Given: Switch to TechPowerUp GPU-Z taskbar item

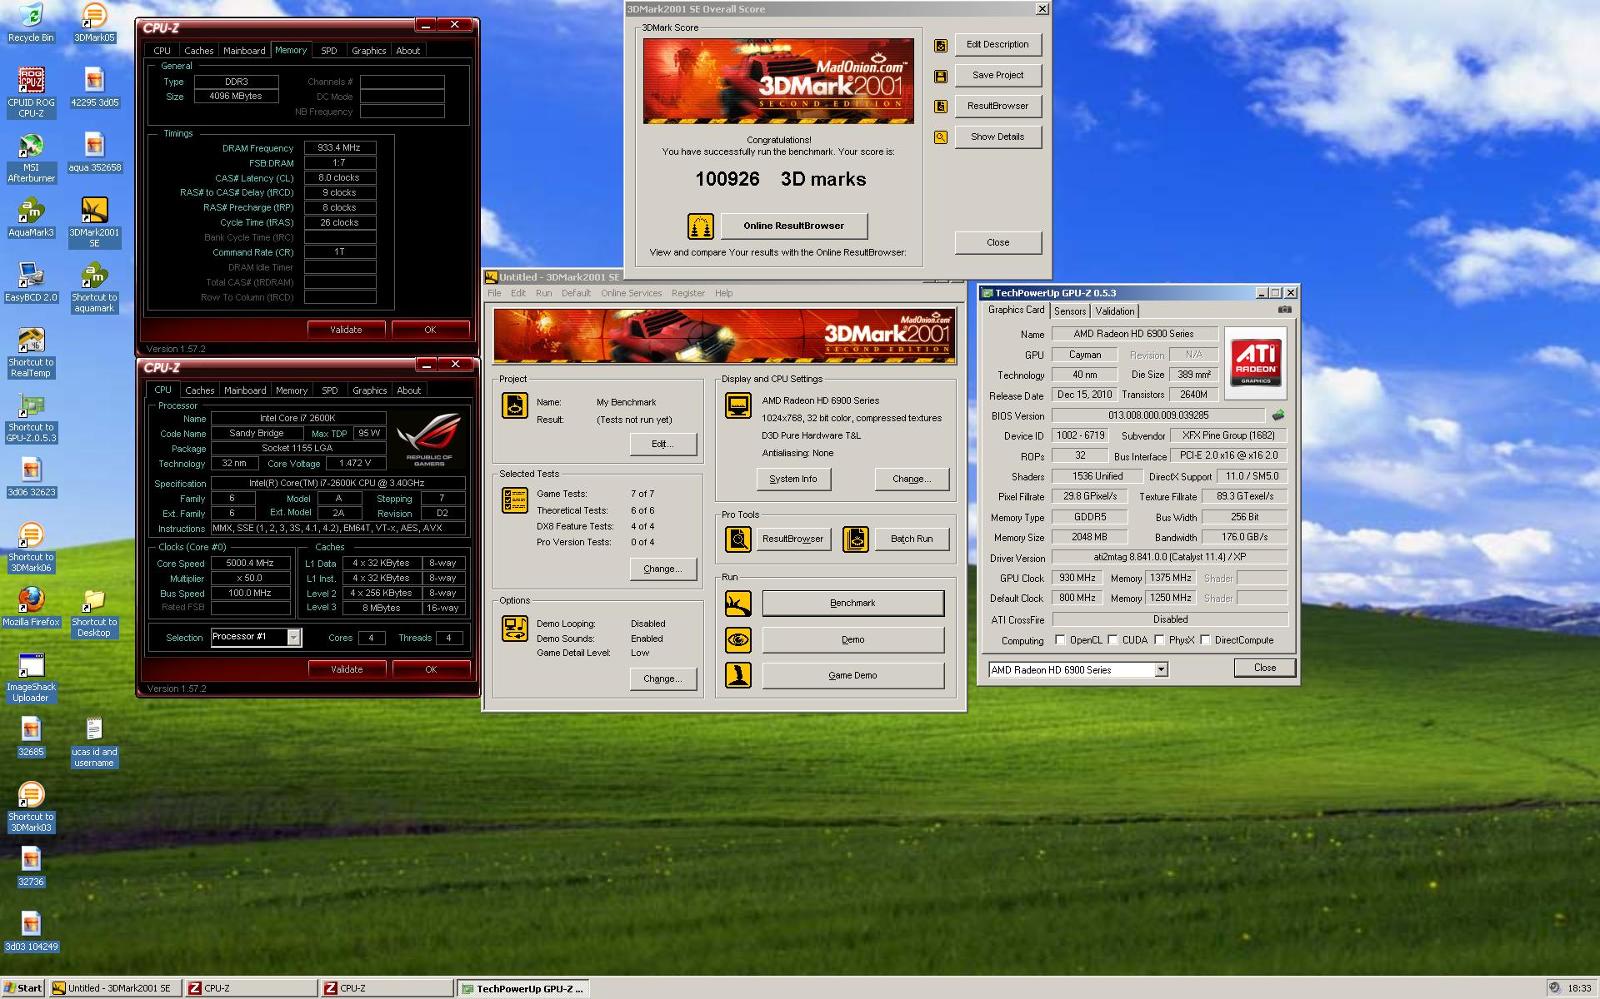Looking at the screenshot, I should coord(524,988).
